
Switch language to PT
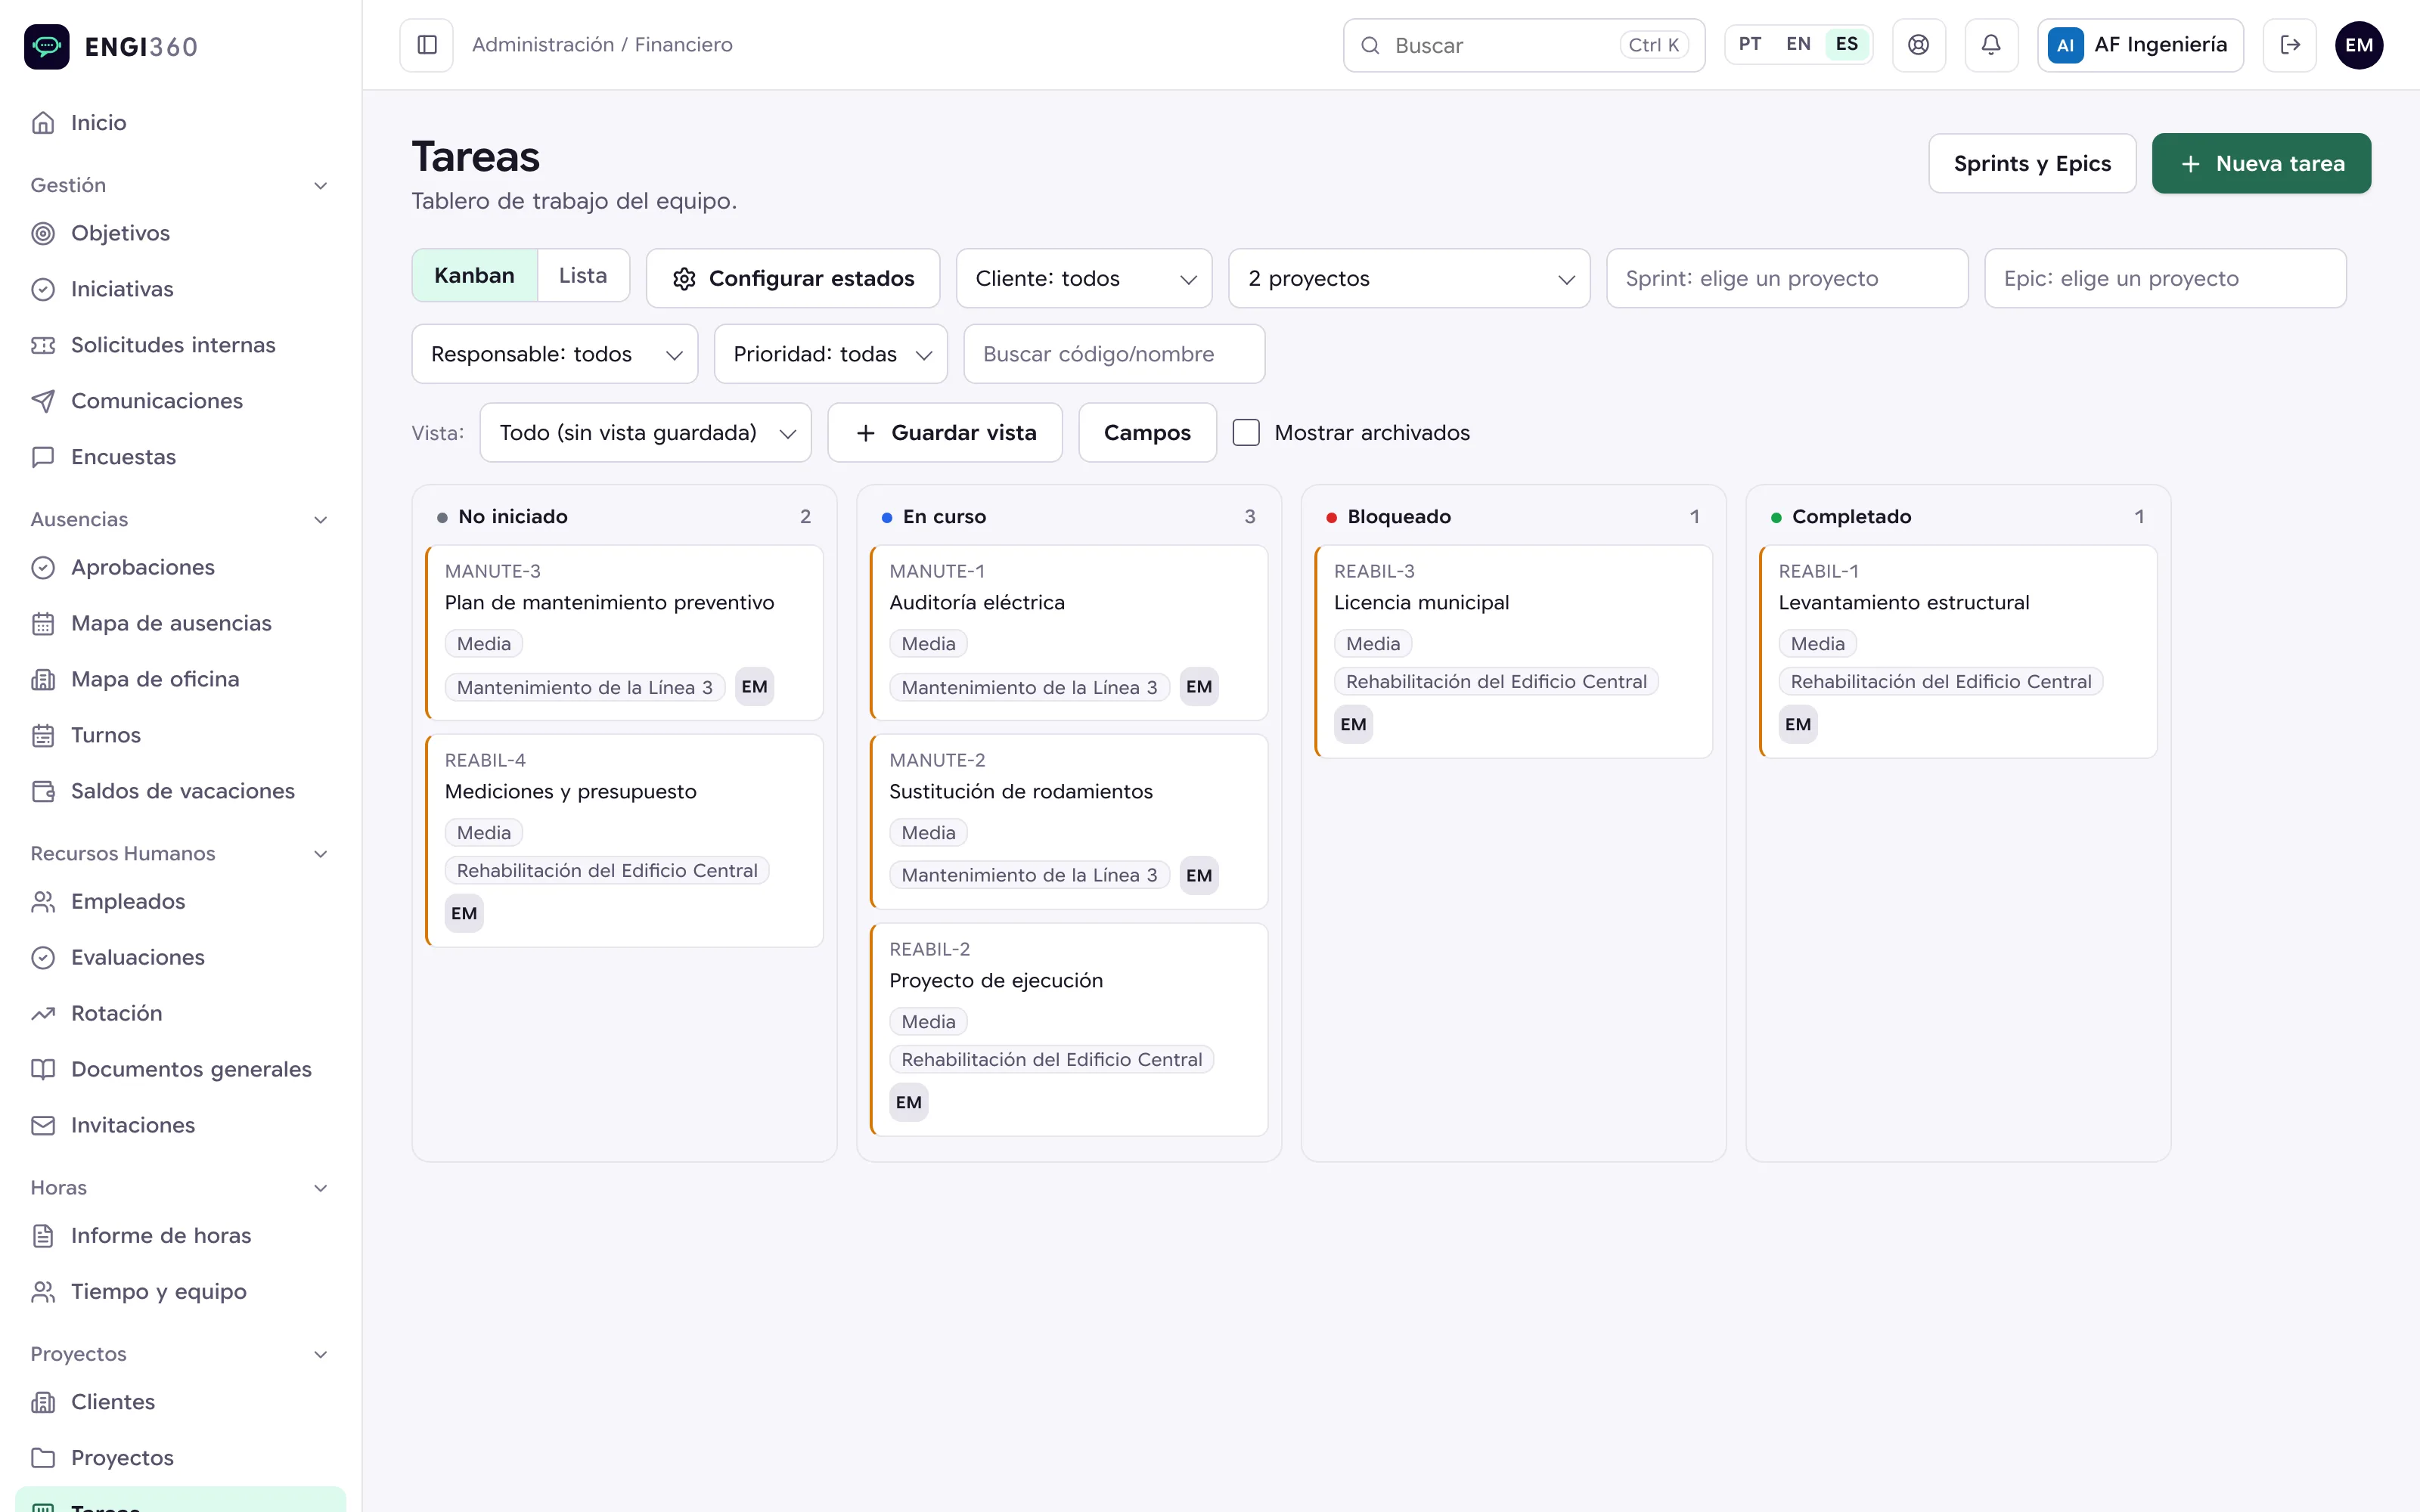pos(1749,44)
